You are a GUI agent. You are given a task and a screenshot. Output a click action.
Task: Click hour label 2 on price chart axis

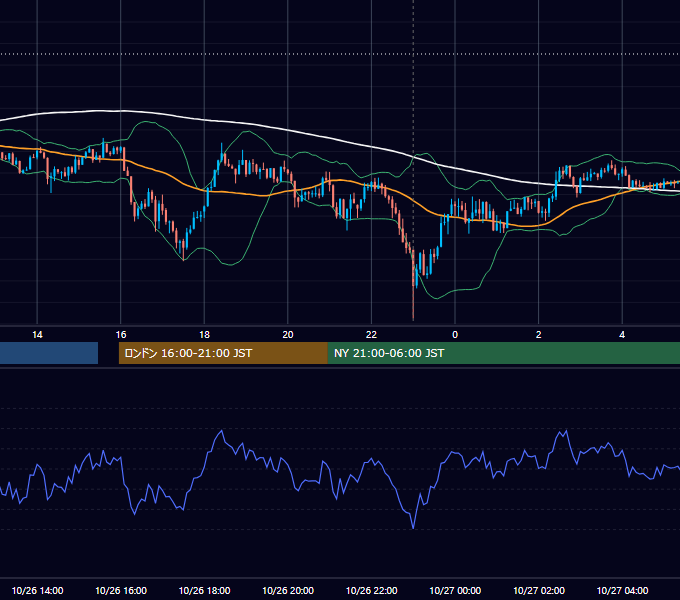tap(539, 335)
